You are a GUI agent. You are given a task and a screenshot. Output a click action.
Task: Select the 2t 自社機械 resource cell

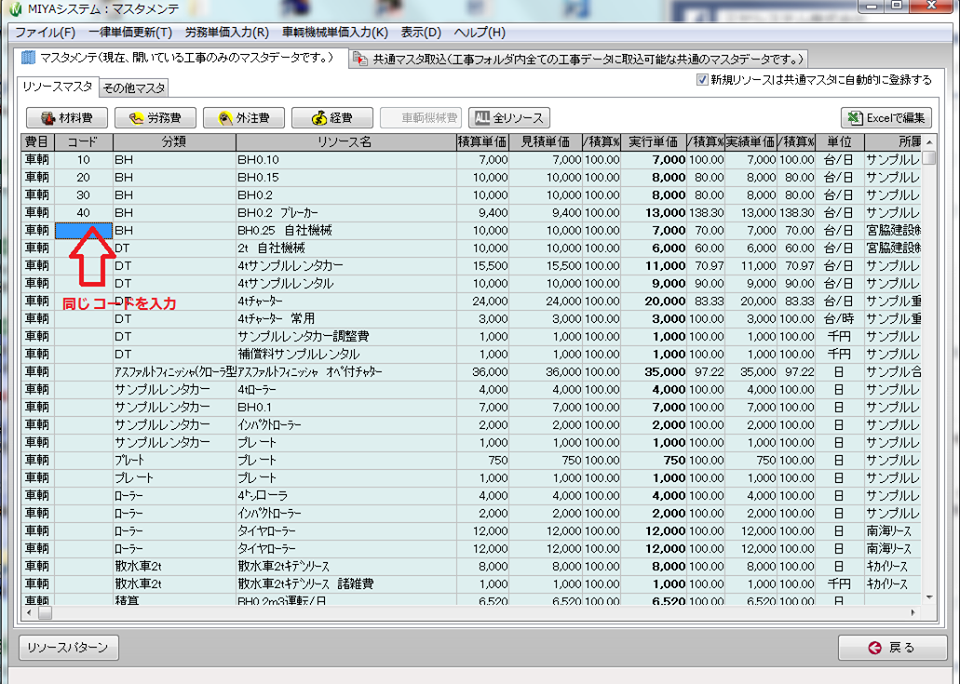346,248
